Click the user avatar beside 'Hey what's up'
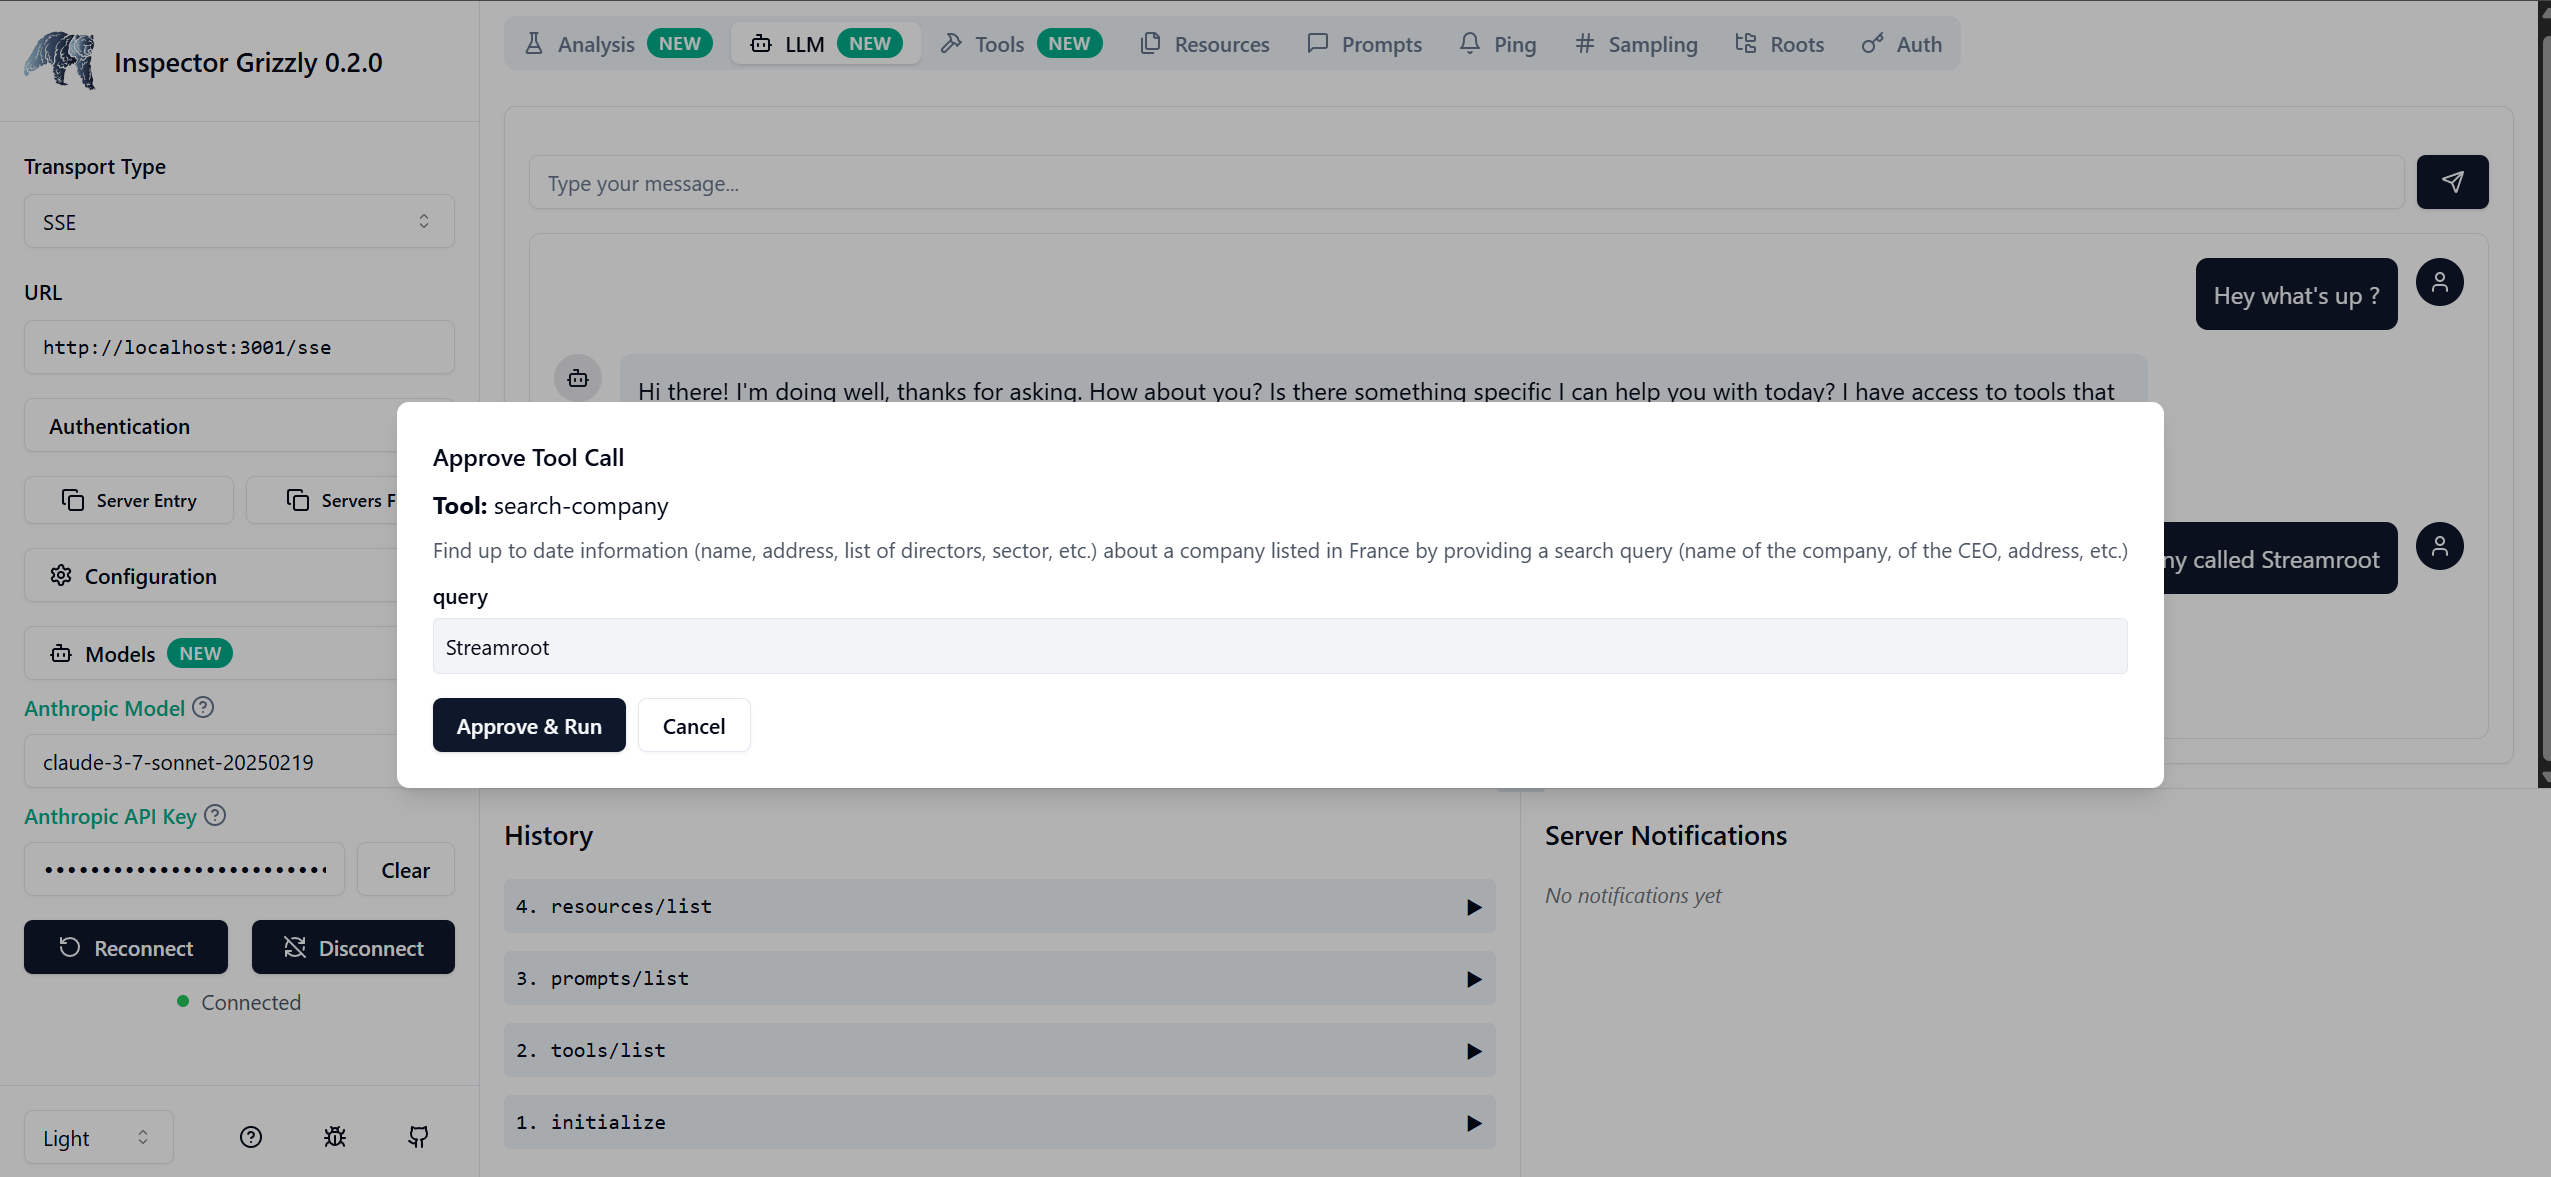Screen dimensions: 2551x1177 [x=2439, y=283]
